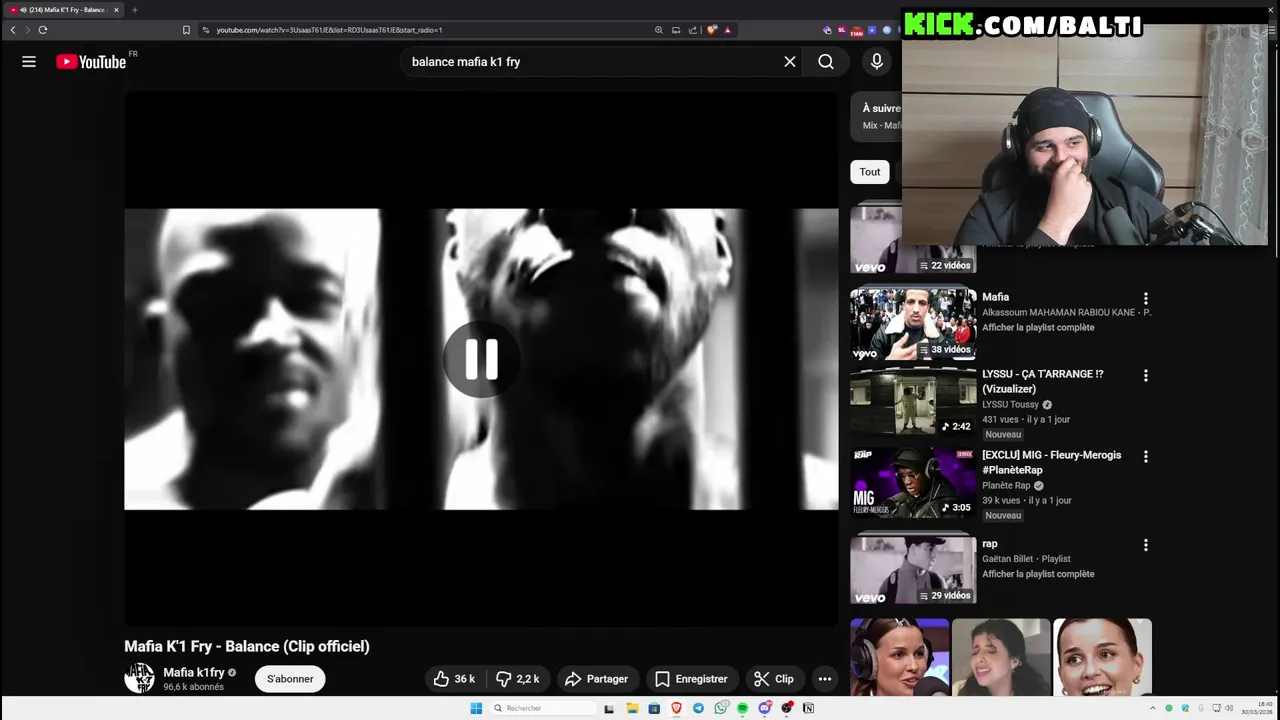Screen dimensions: 1280x720
Task: Save video with Enregistrer button
Action: pos(691,679)
